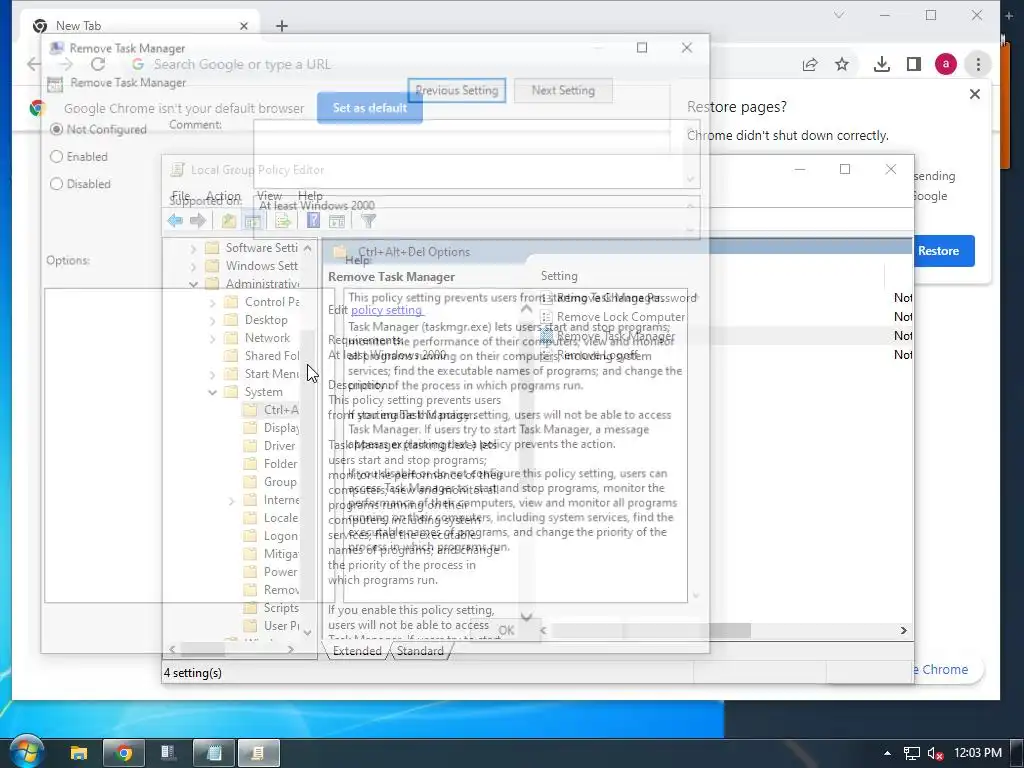The image size is (1024, 768).
Task: Open the Action menu in Policy Editor
Action: coord(223,196)
